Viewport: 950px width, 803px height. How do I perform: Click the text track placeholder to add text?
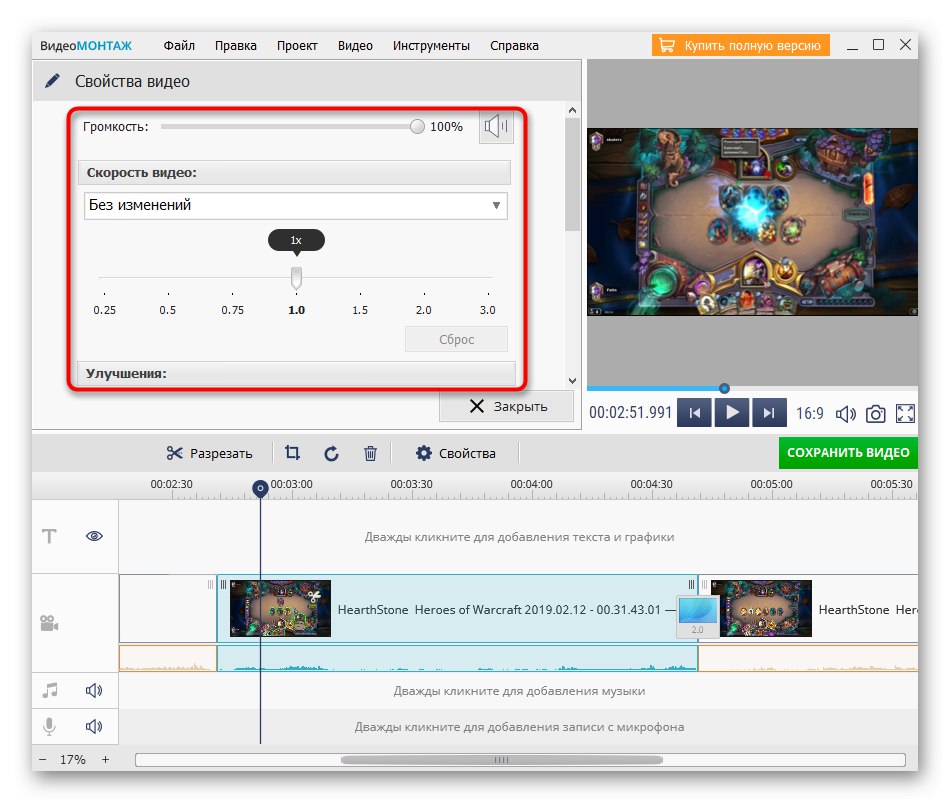[x=519, y=537]
